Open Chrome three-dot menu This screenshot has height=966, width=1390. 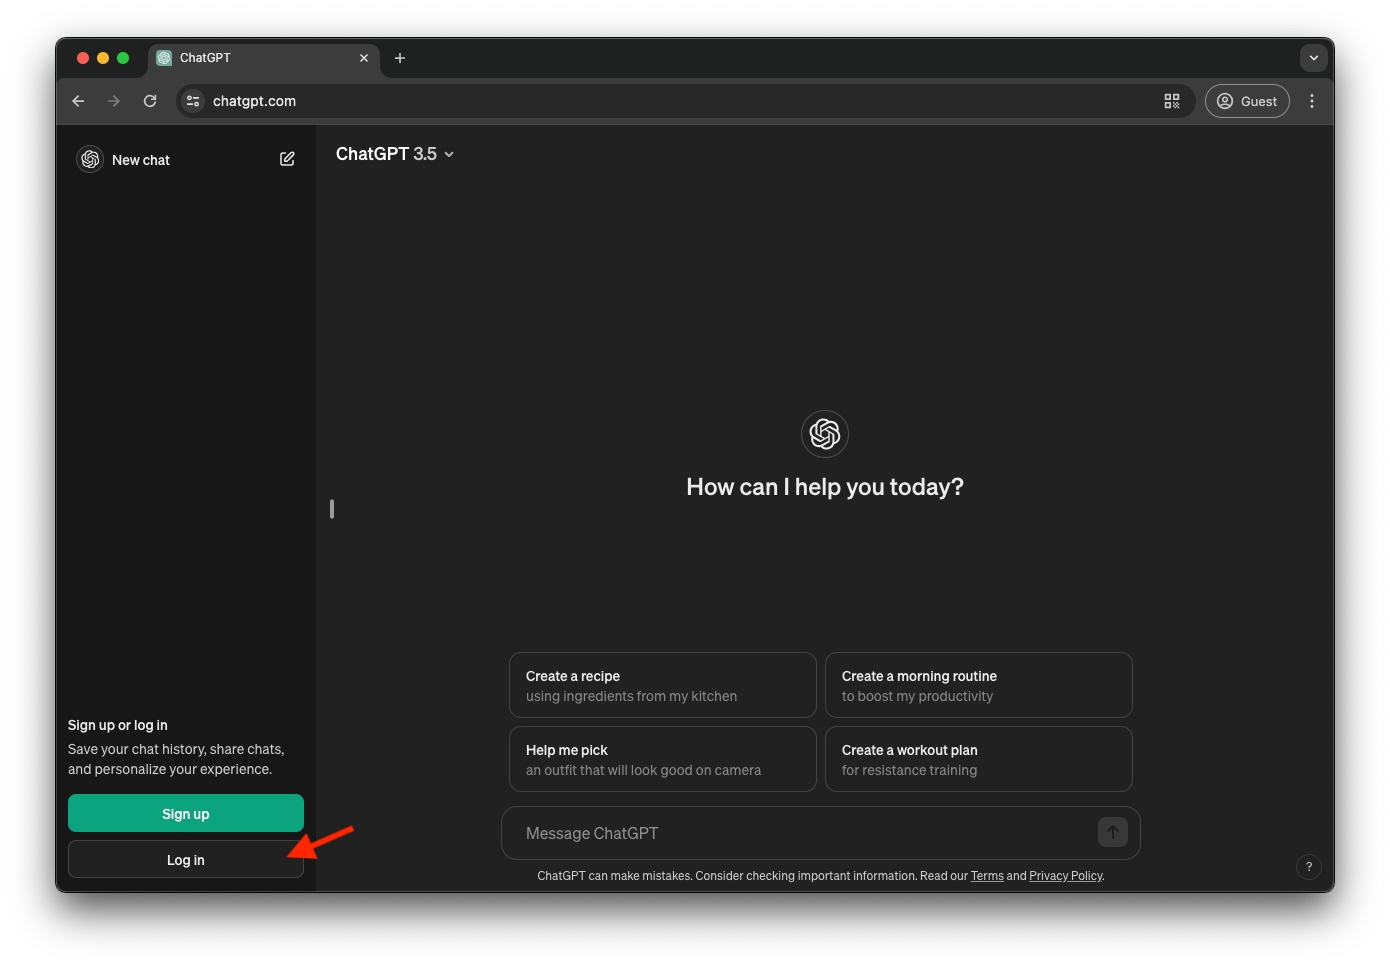[1312, 101]
